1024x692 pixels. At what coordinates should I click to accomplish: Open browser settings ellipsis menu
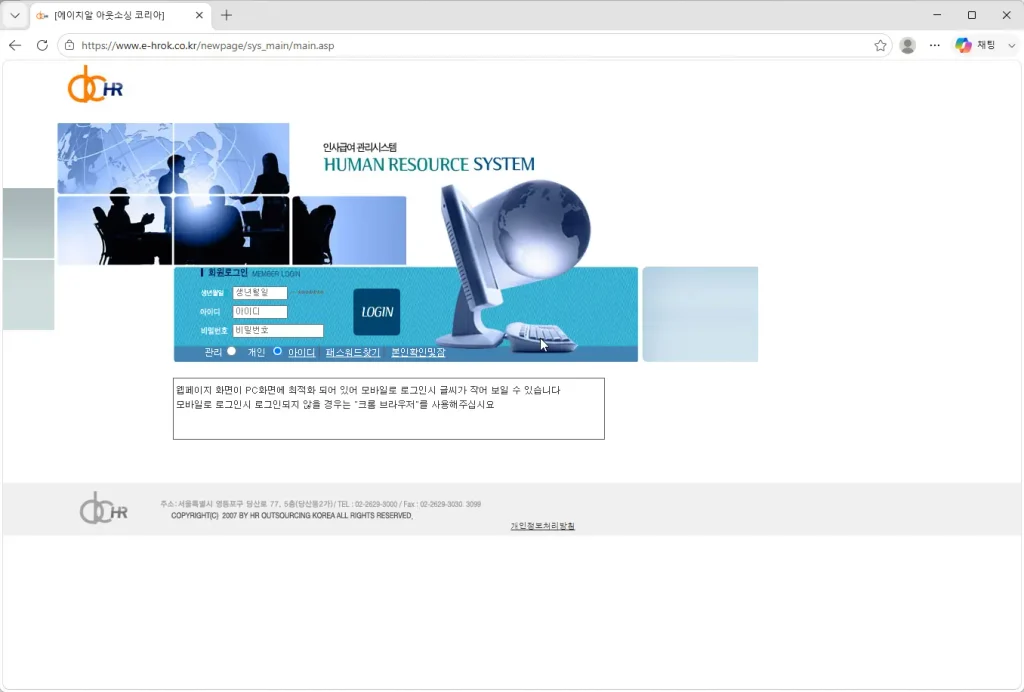click(x=935, y=45)
